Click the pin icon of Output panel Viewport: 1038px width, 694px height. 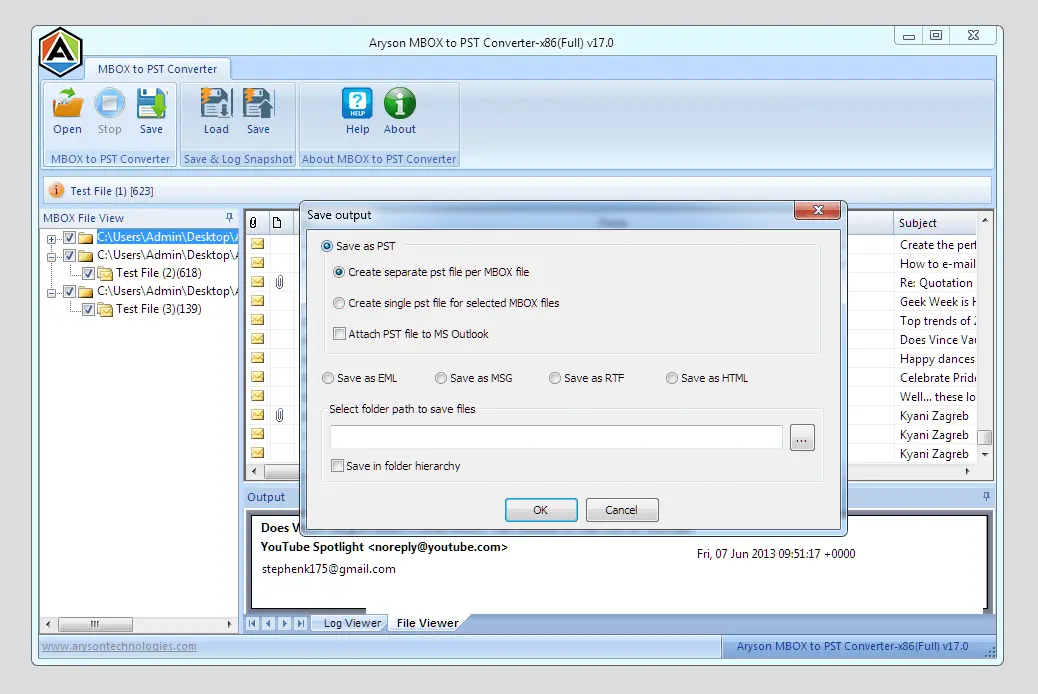pyautogui.click(x=986, y=496)
